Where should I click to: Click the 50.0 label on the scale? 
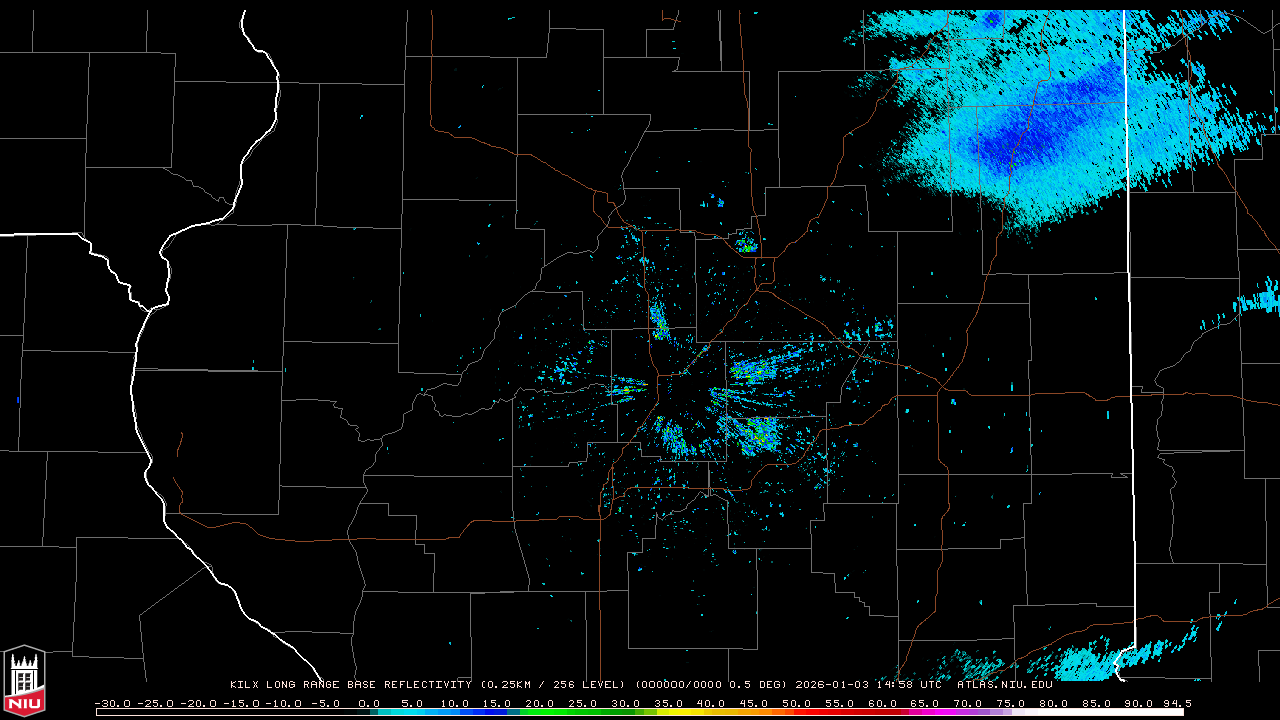[x=796, y=703]
